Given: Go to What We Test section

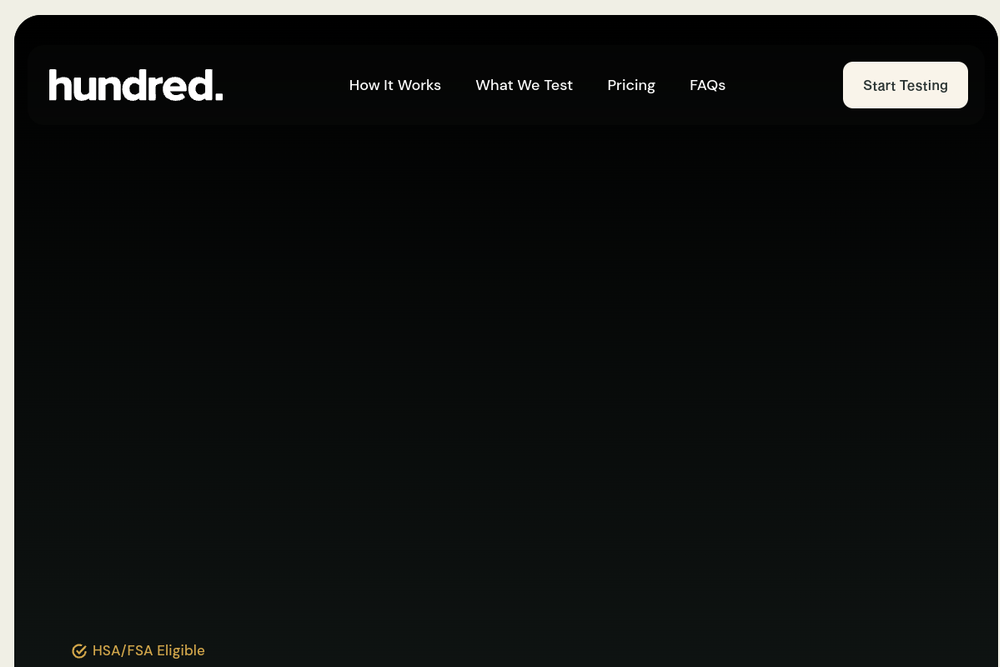Looking at the screenshot, I should pos(524,85).
